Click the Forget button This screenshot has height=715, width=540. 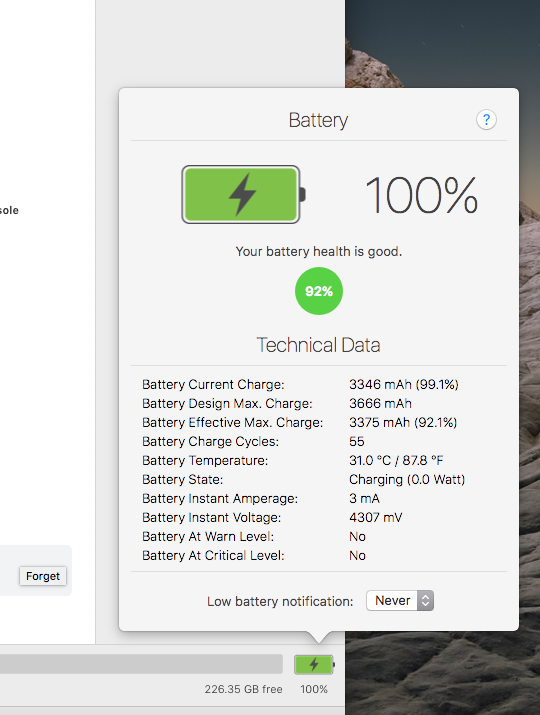tap(43, 576)
